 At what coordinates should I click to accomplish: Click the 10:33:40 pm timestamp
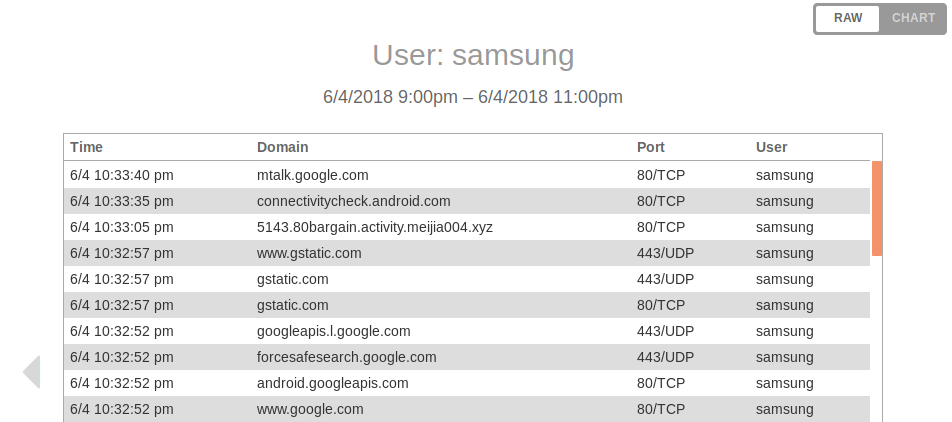pos(122,175)
